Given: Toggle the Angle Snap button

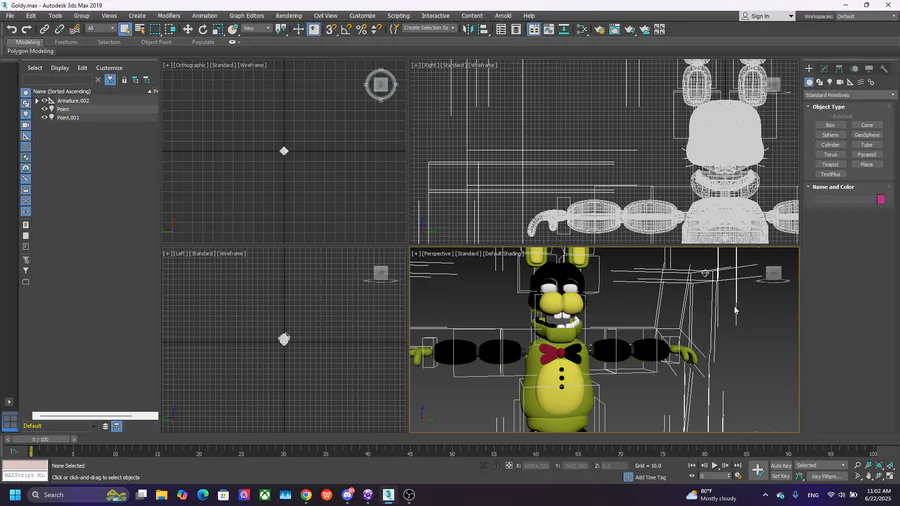Looking at the screenshot, I should (346, 29).
